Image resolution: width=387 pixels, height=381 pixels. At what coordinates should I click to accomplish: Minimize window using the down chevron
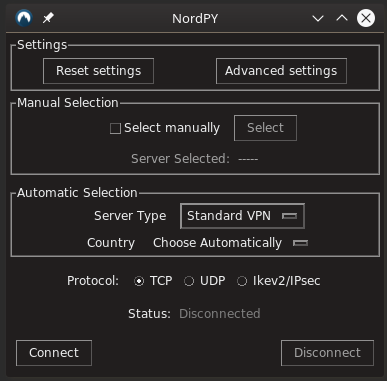[x=318, y=18]
